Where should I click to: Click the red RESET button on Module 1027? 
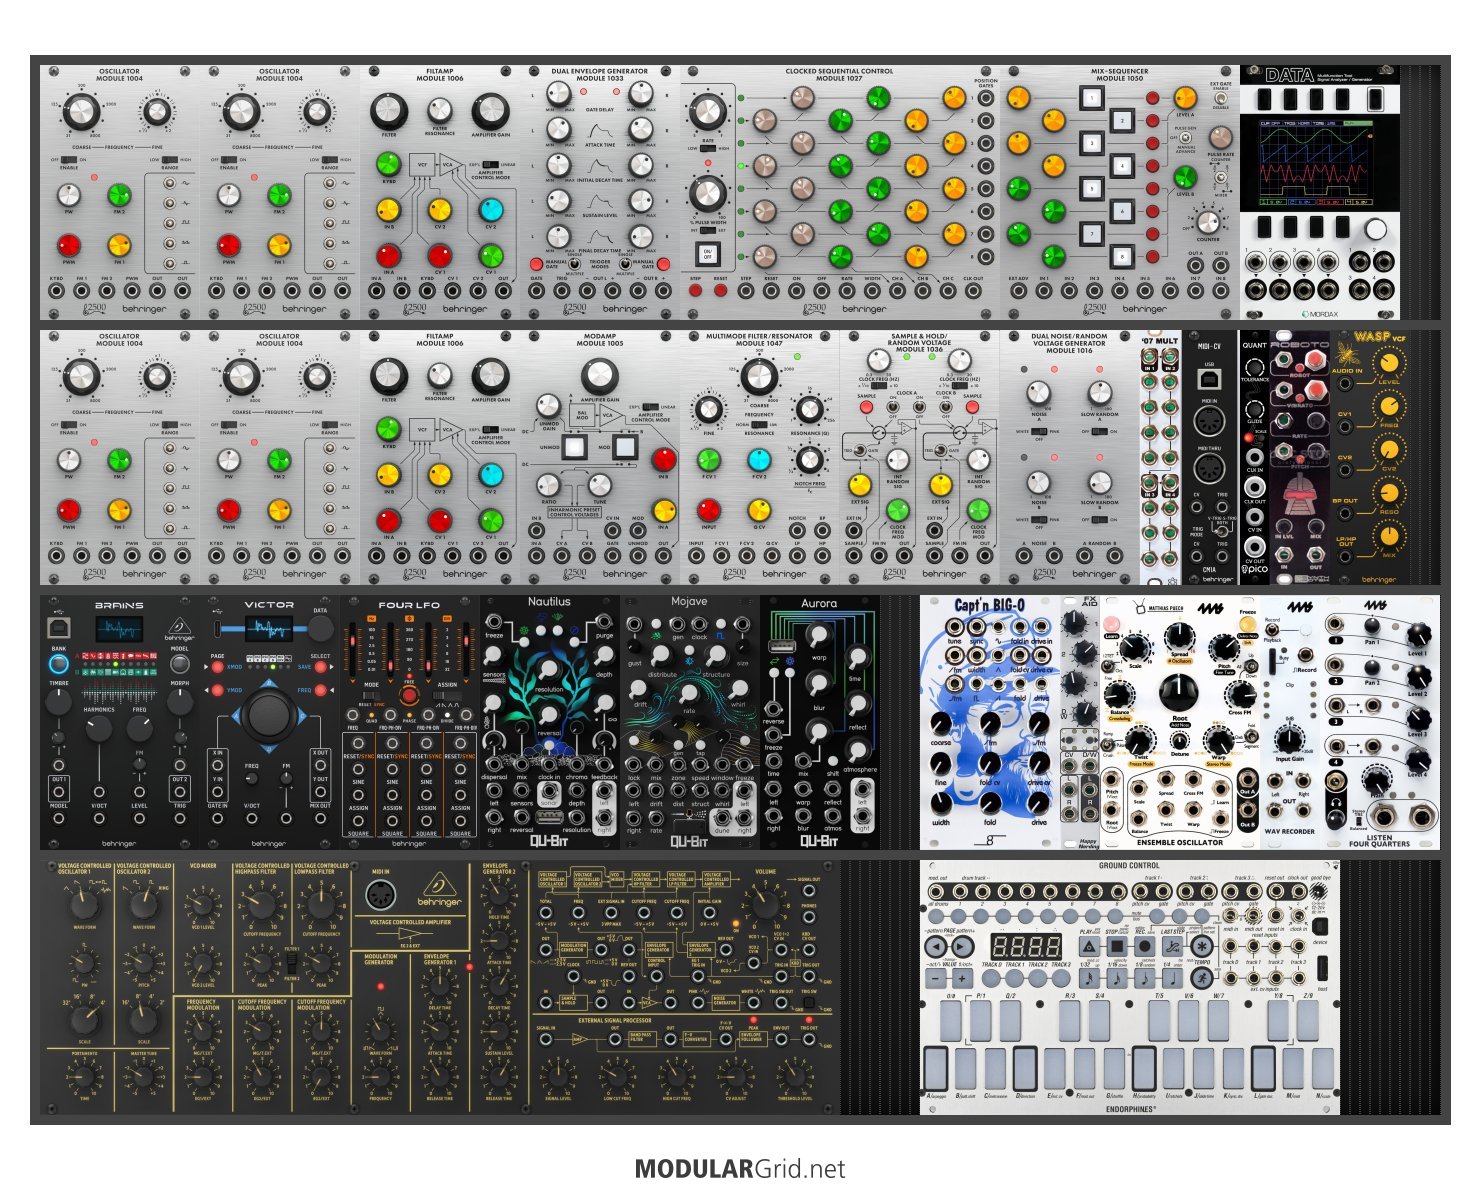click(720, 291)
